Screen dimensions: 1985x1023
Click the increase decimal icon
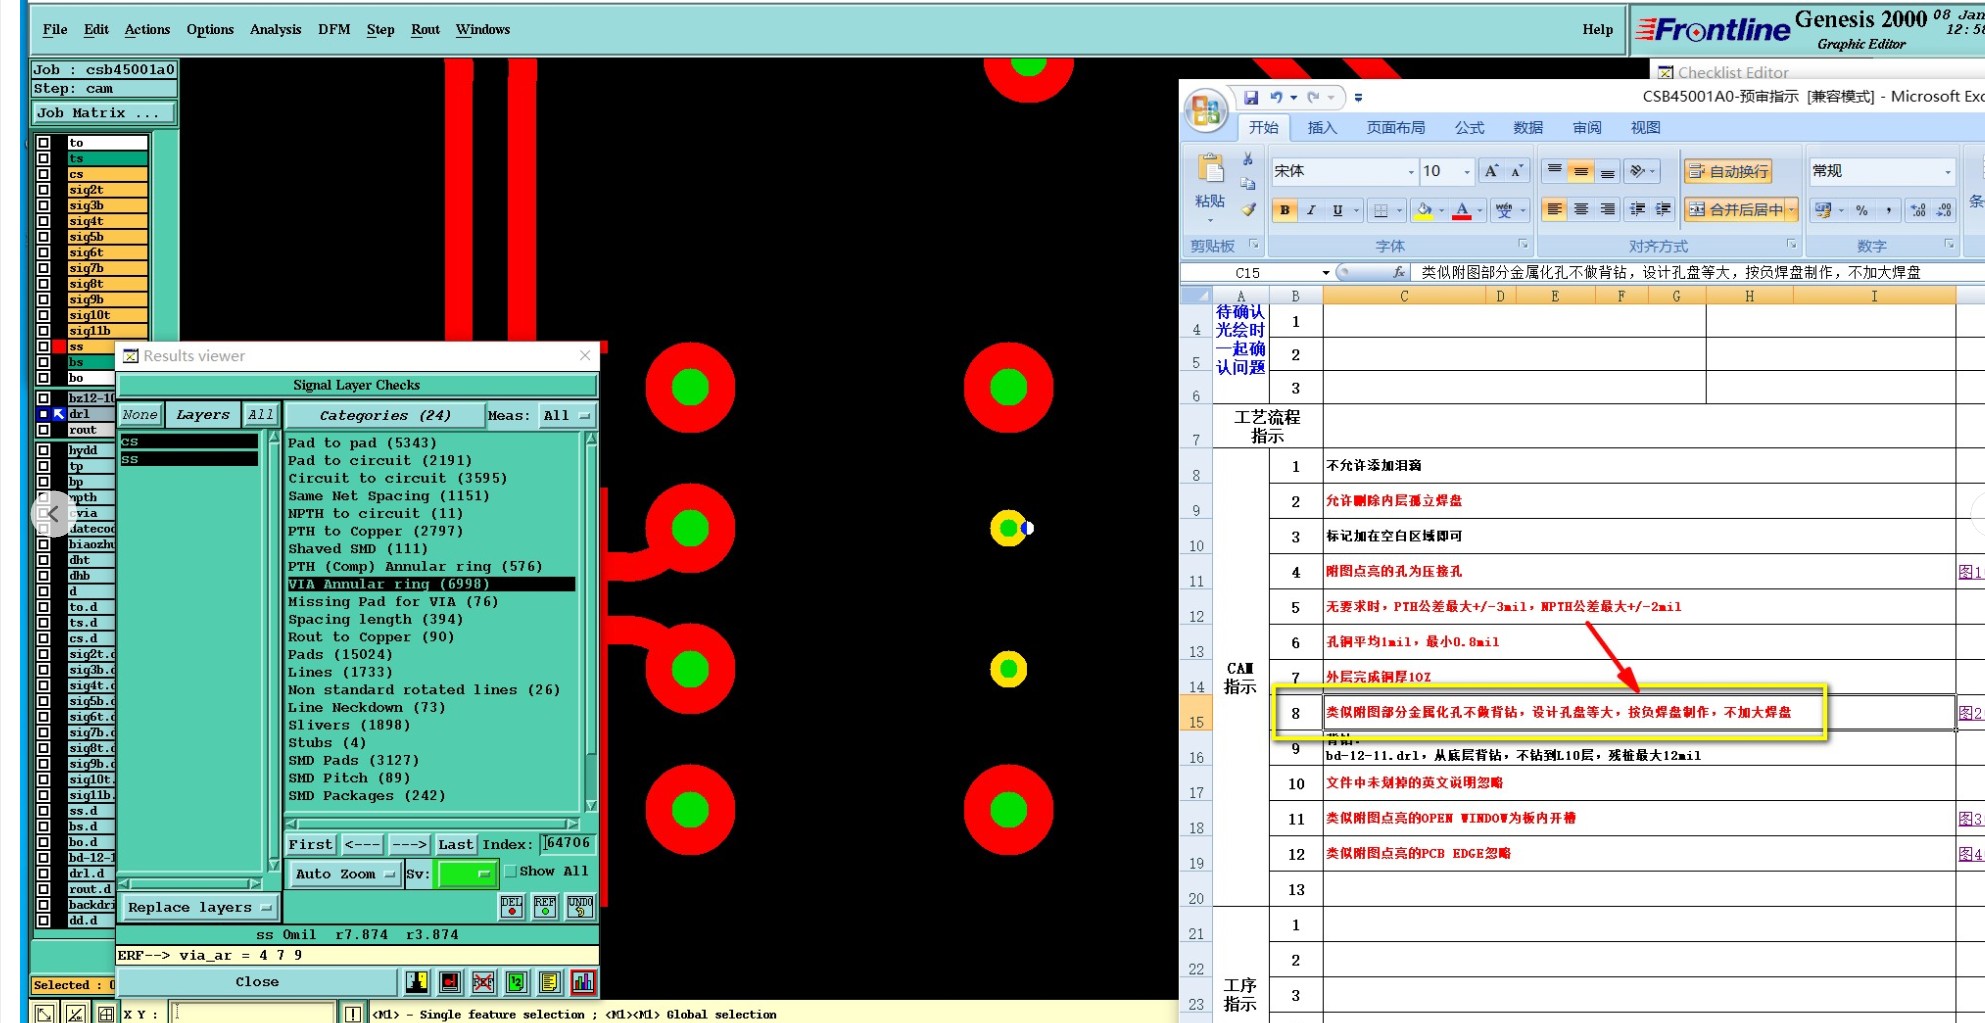[1917, 210]
